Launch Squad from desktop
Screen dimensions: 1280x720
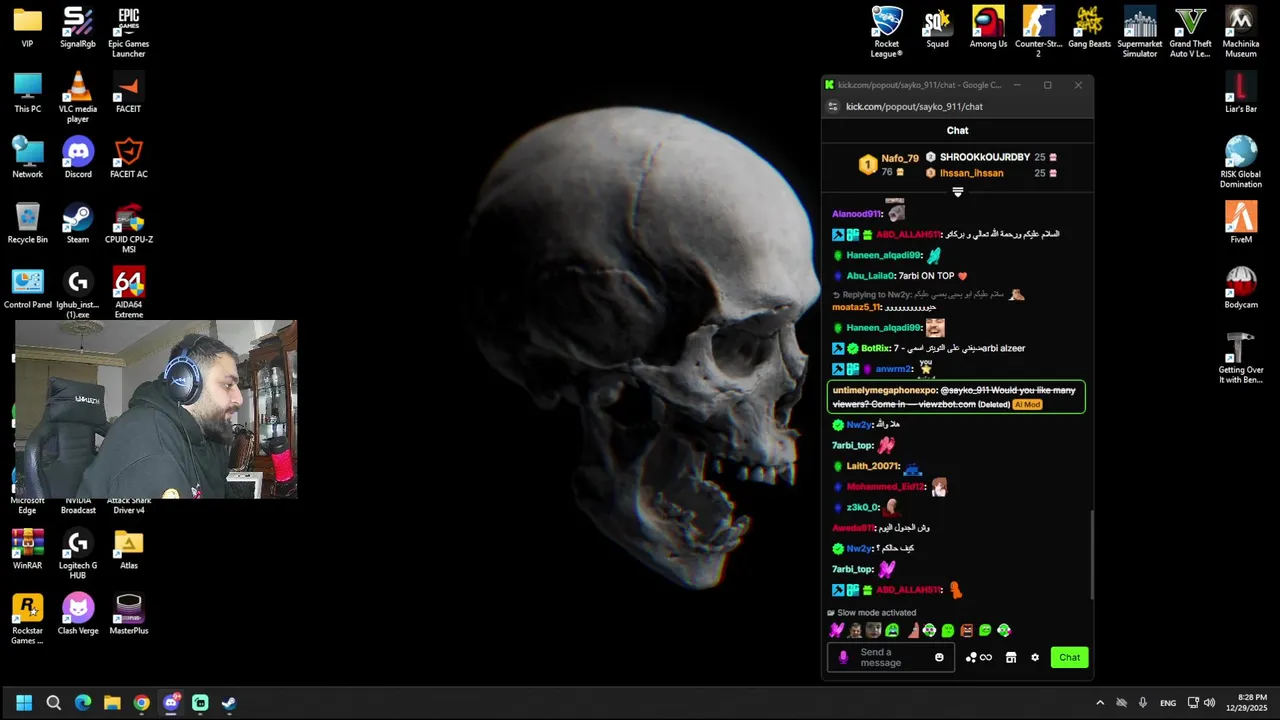click(x=937, y=26)
